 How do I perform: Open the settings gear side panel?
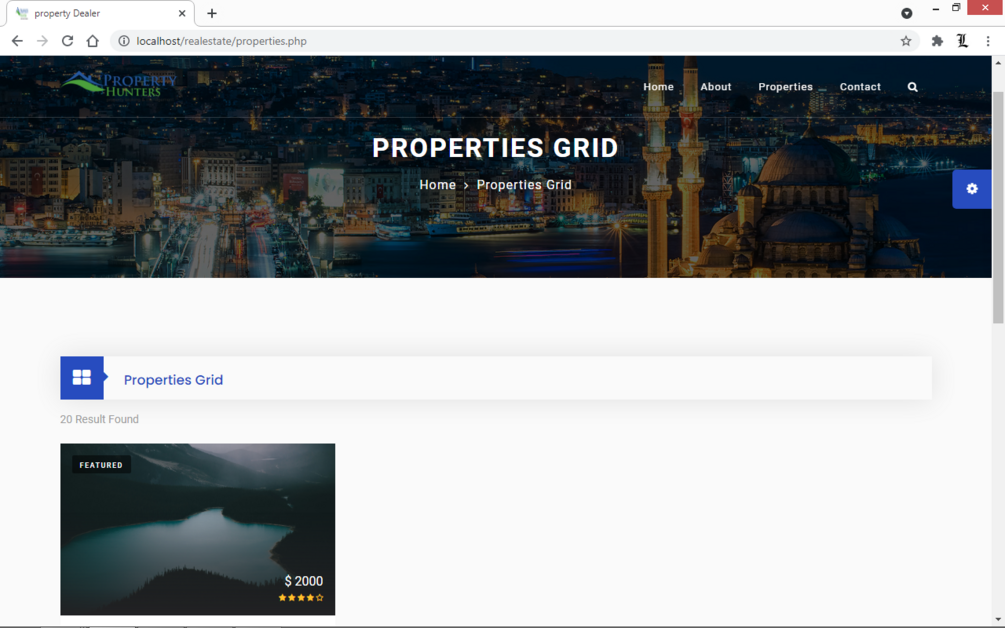click(972, 189)
